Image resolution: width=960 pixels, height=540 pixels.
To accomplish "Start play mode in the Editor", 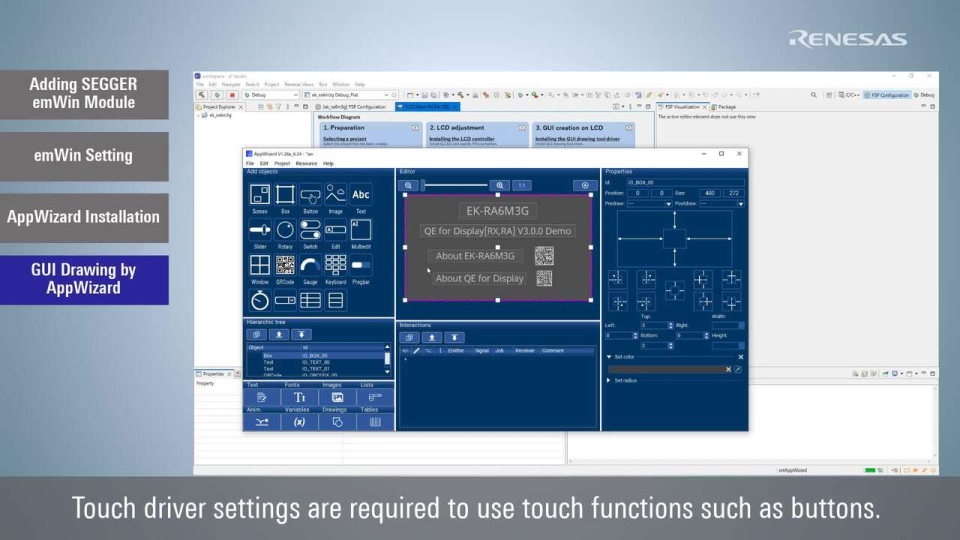I will 585,186.
